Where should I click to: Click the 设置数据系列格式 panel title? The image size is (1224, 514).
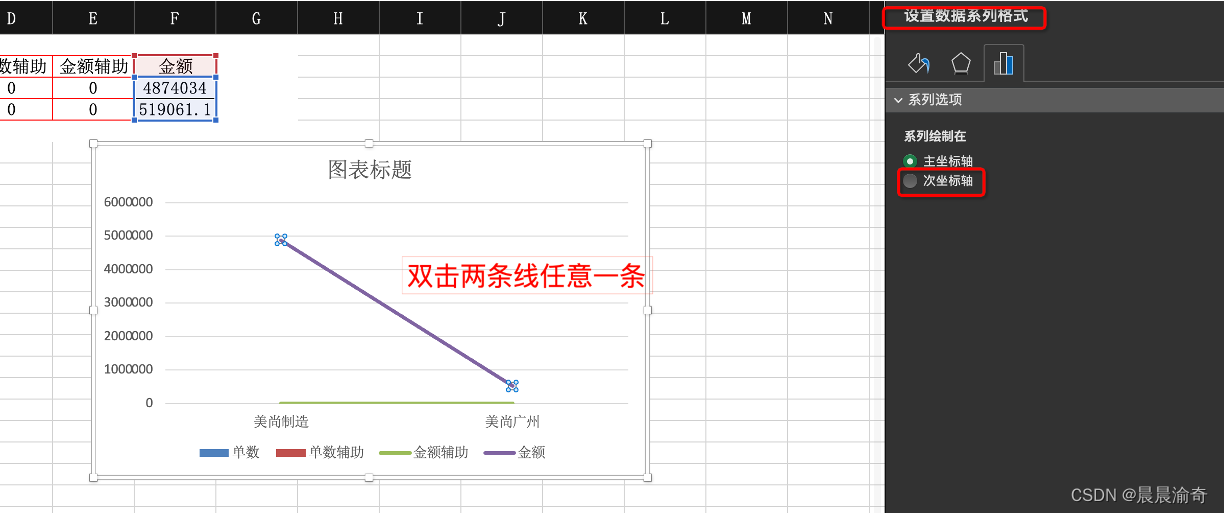click(x=966, y=16)
